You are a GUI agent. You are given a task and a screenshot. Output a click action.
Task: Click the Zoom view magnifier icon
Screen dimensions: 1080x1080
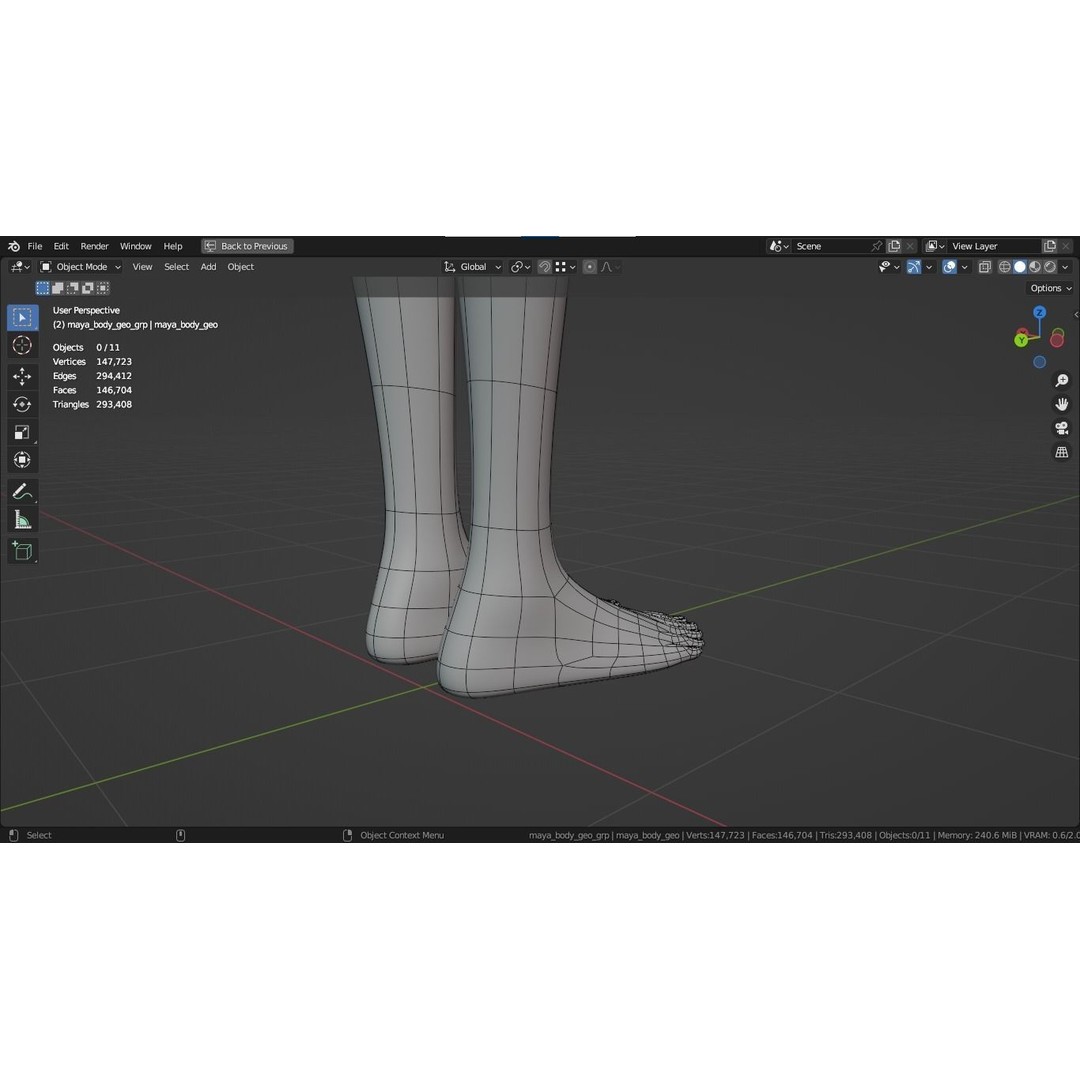pyautogui.click(x=1061, y=381)
